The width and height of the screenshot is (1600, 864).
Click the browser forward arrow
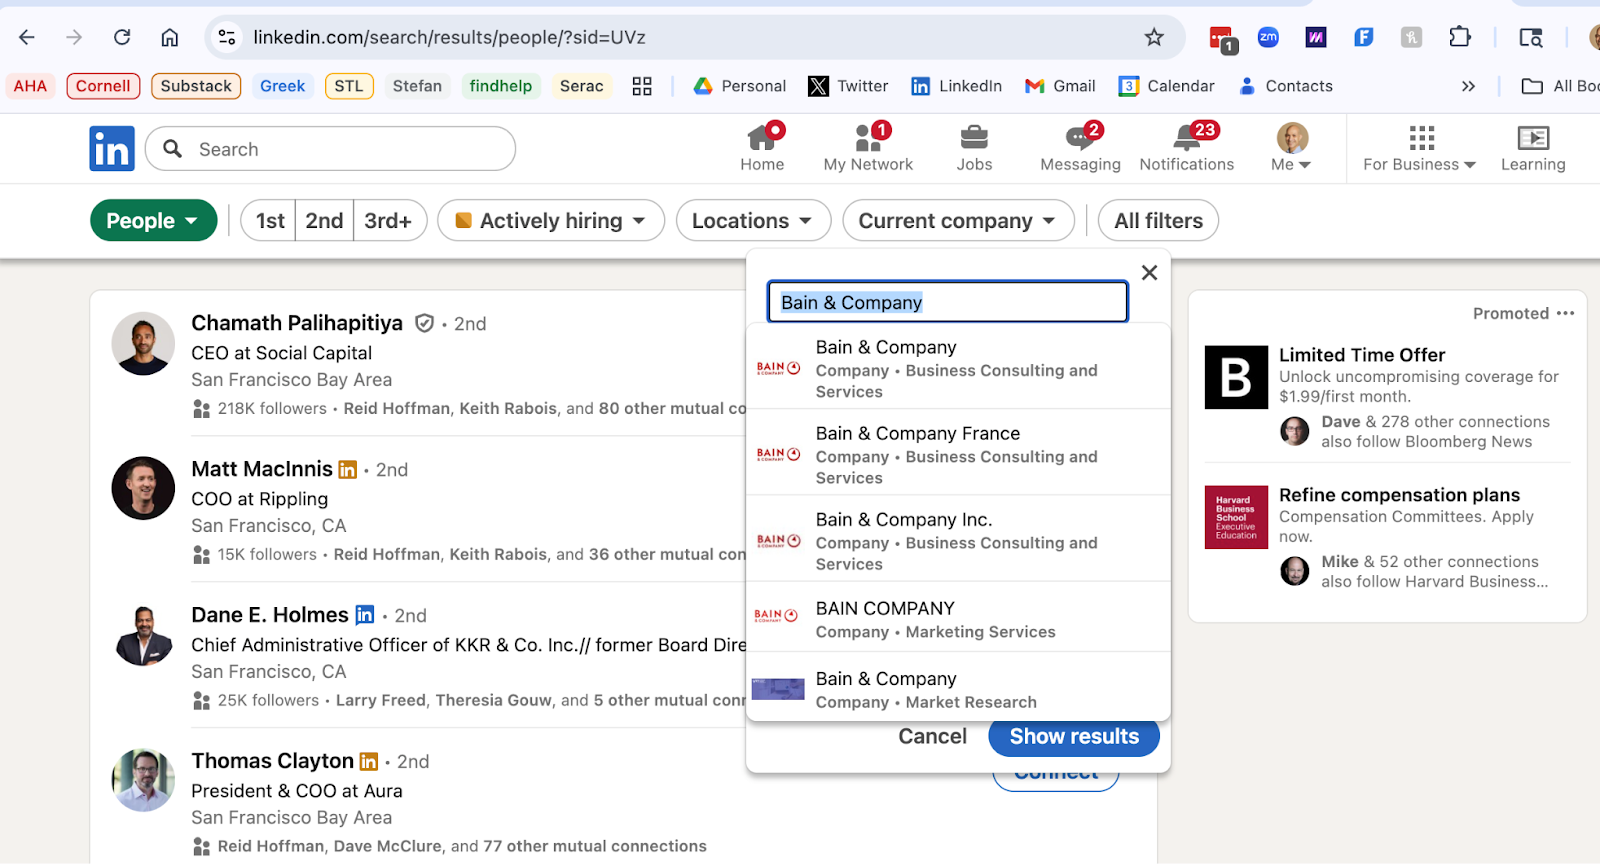coord(74,37)
